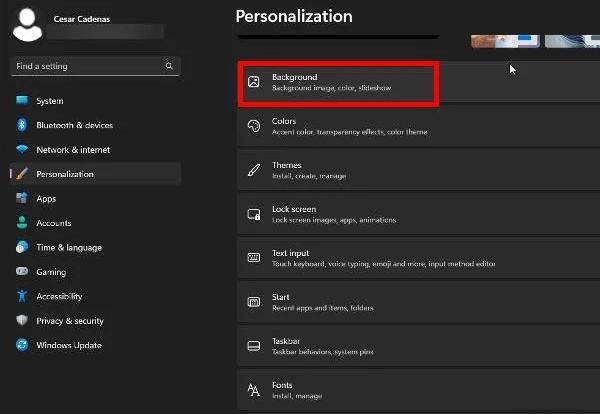Image resolution: width=600 pixels, height=414 pixels.
Task: Click the Windows Update sync icon
Action: tap(22, 345)
